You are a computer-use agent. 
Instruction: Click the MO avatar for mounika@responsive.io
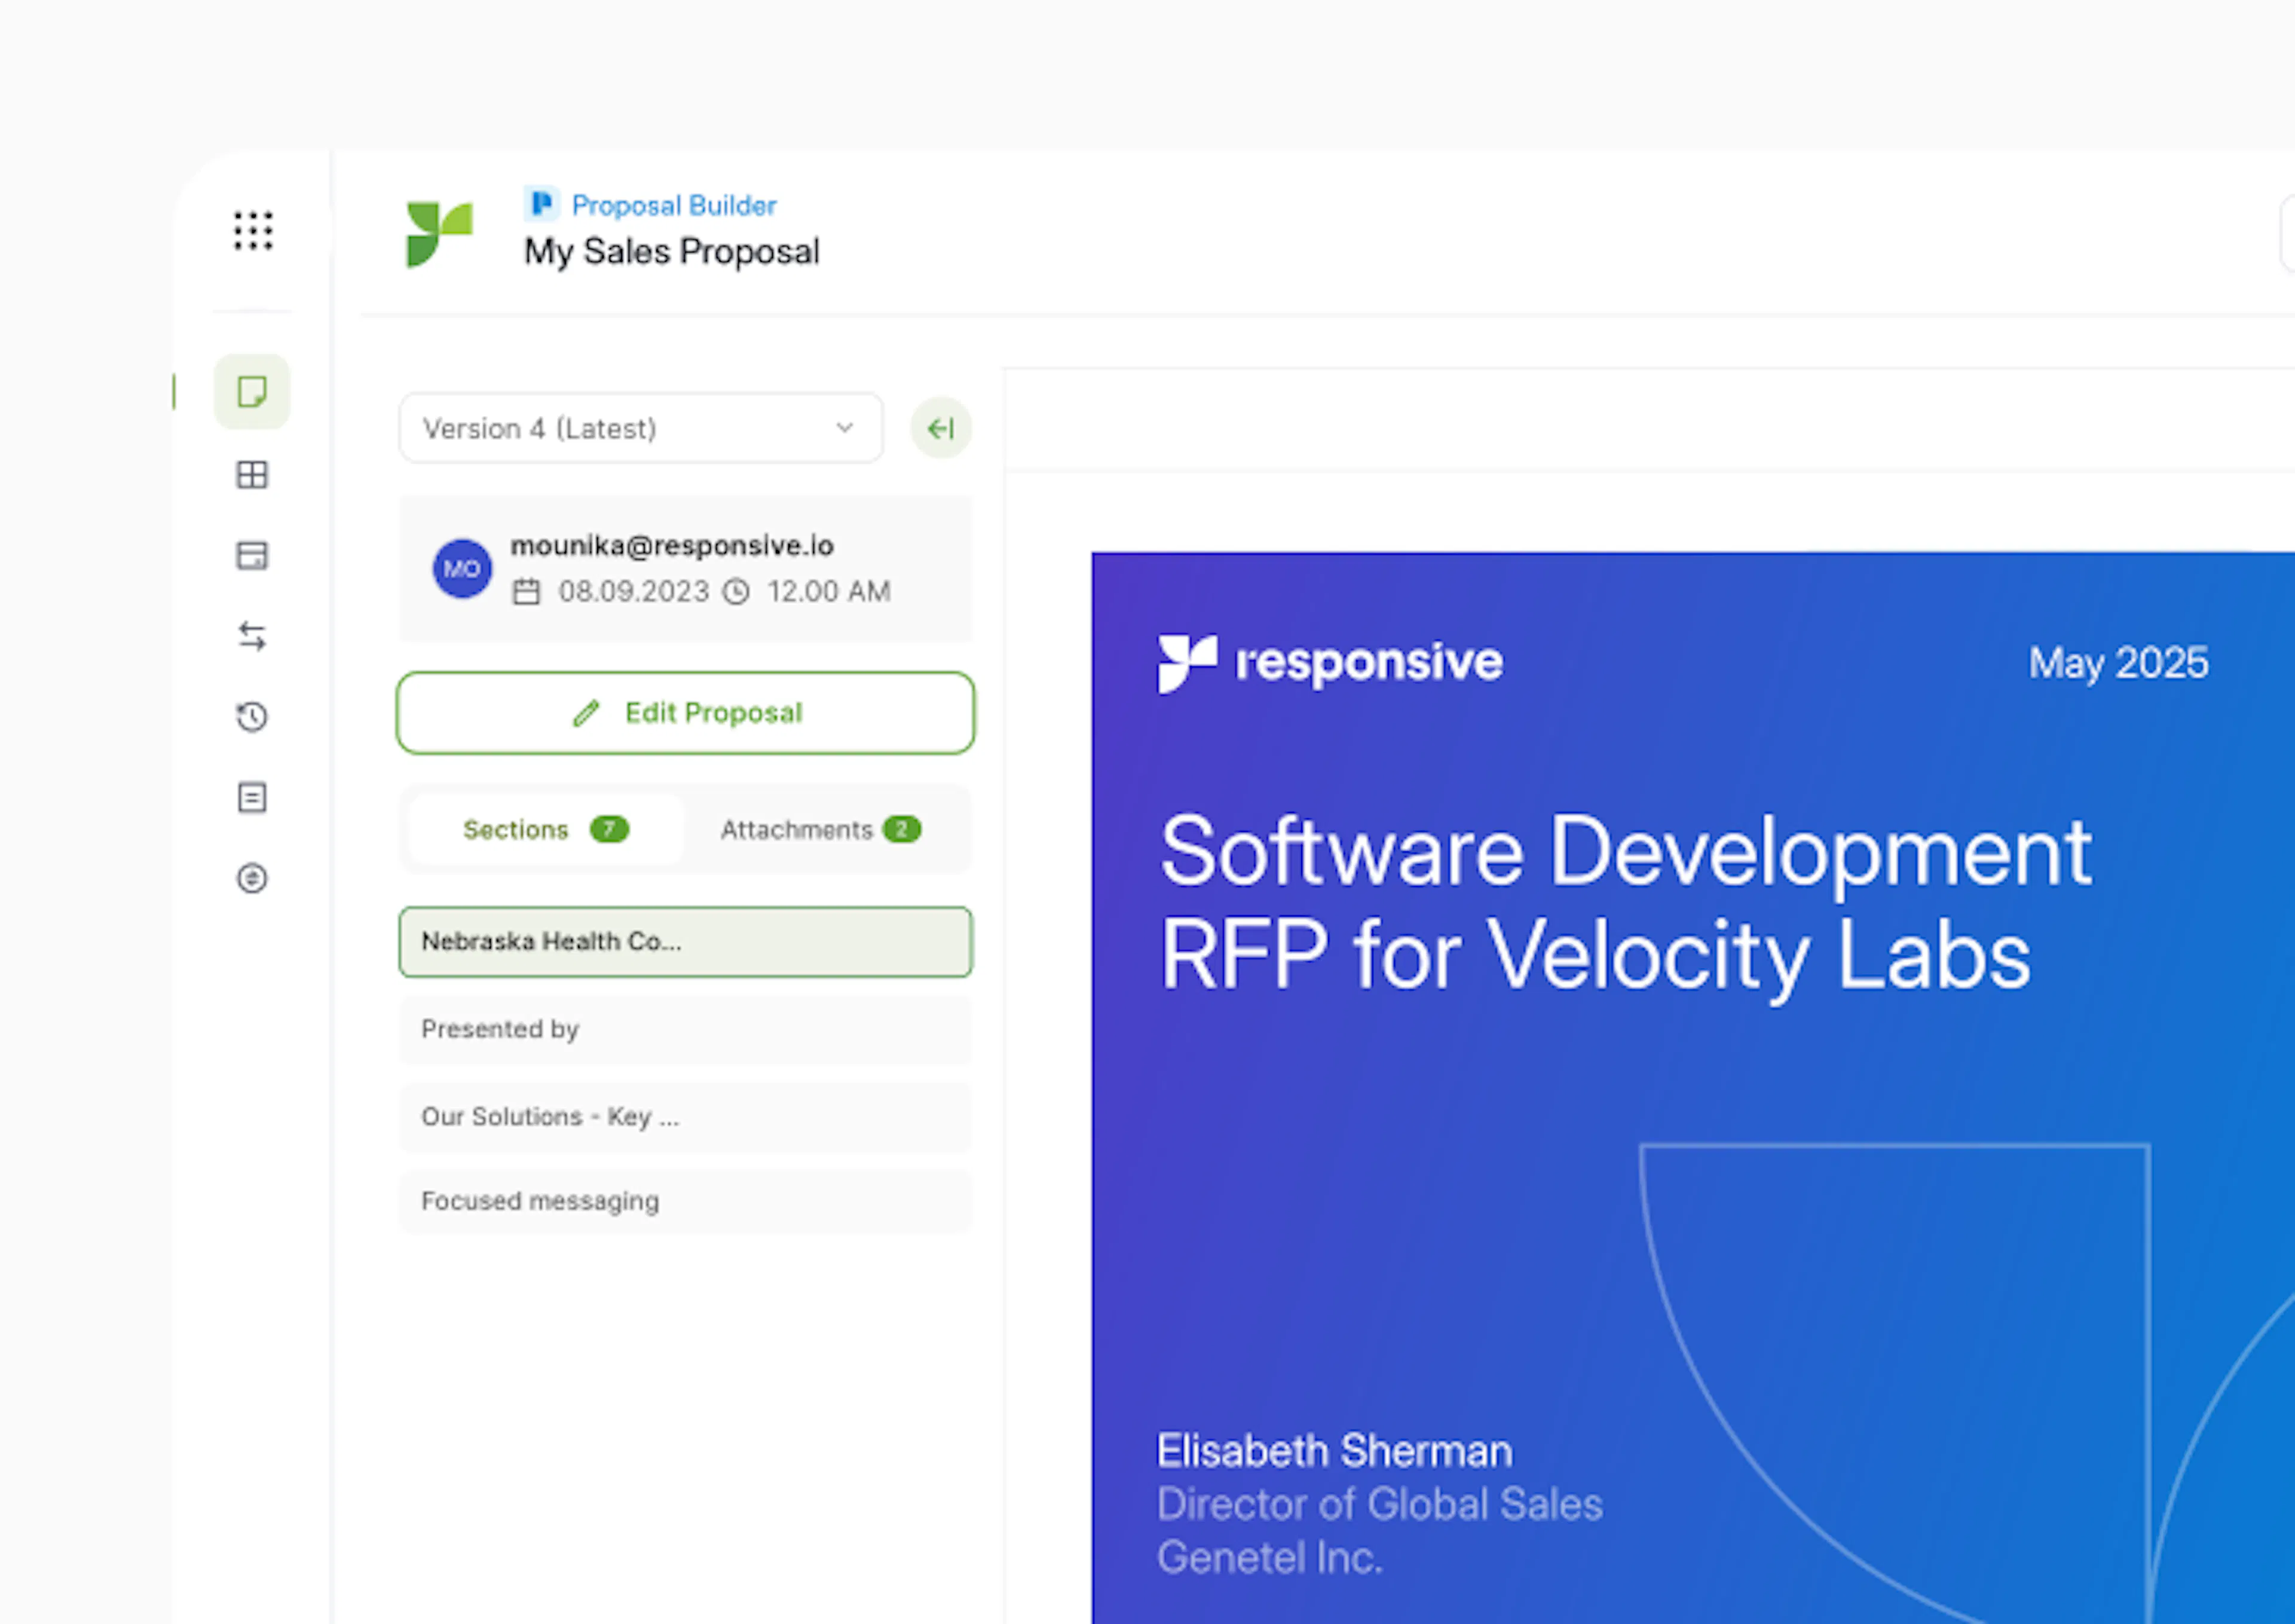(x=461, y=568)
